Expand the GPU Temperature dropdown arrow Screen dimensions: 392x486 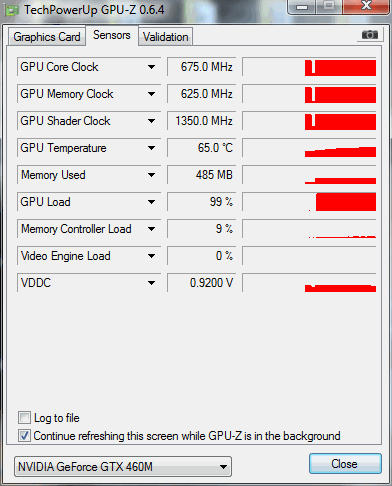pos(151,148)
